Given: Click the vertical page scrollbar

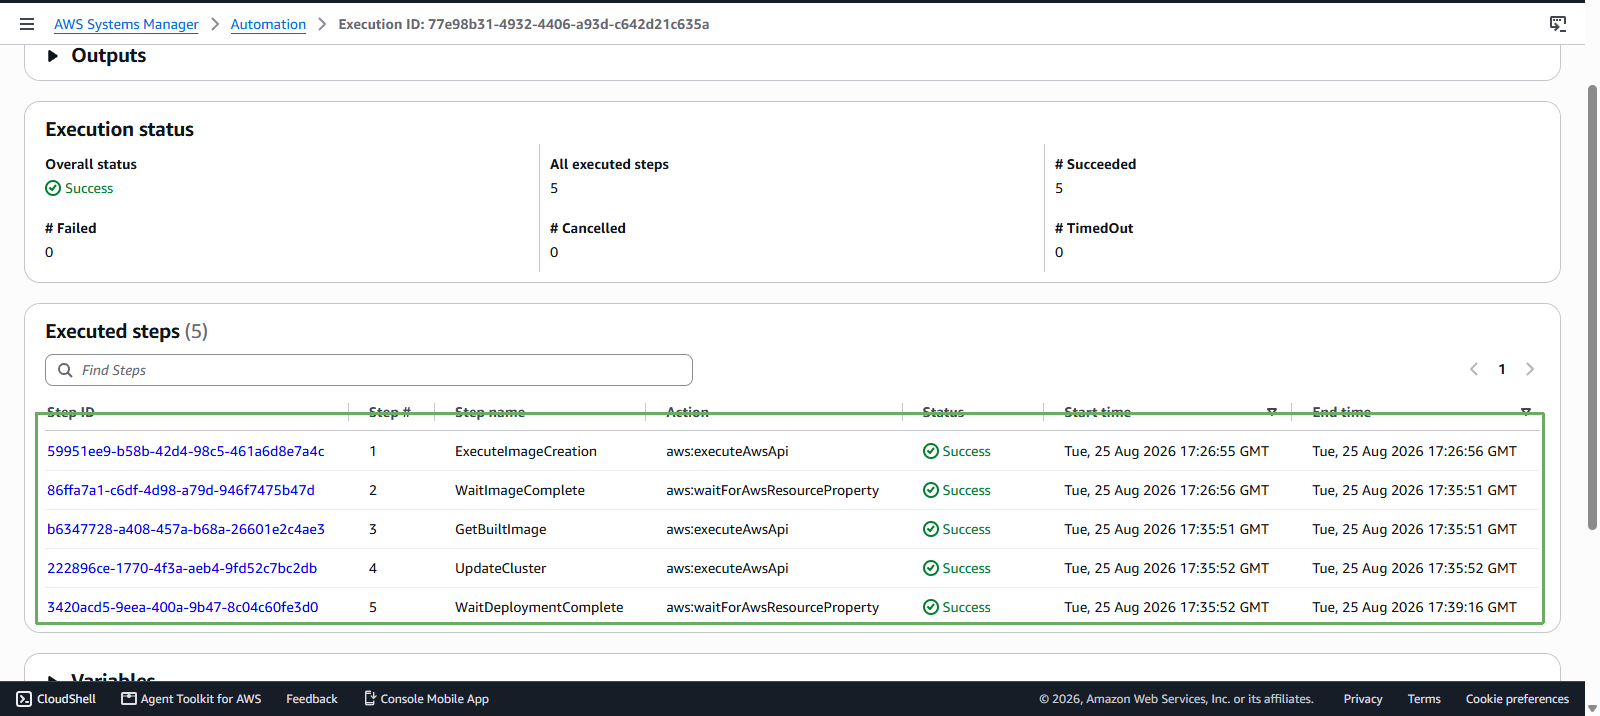Looking at the screenshot, I should point(1592,307).
